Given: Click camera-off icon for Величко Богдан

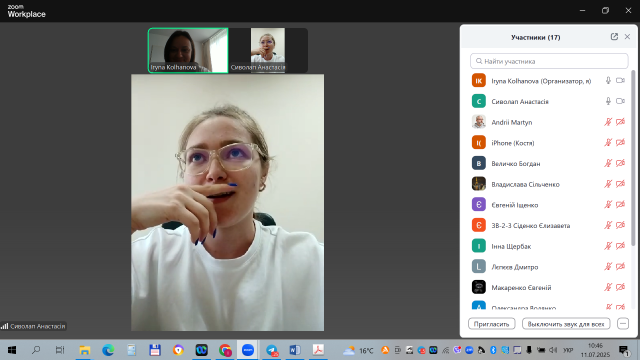Looking at the screenshot, I should [x=620, y=163].
